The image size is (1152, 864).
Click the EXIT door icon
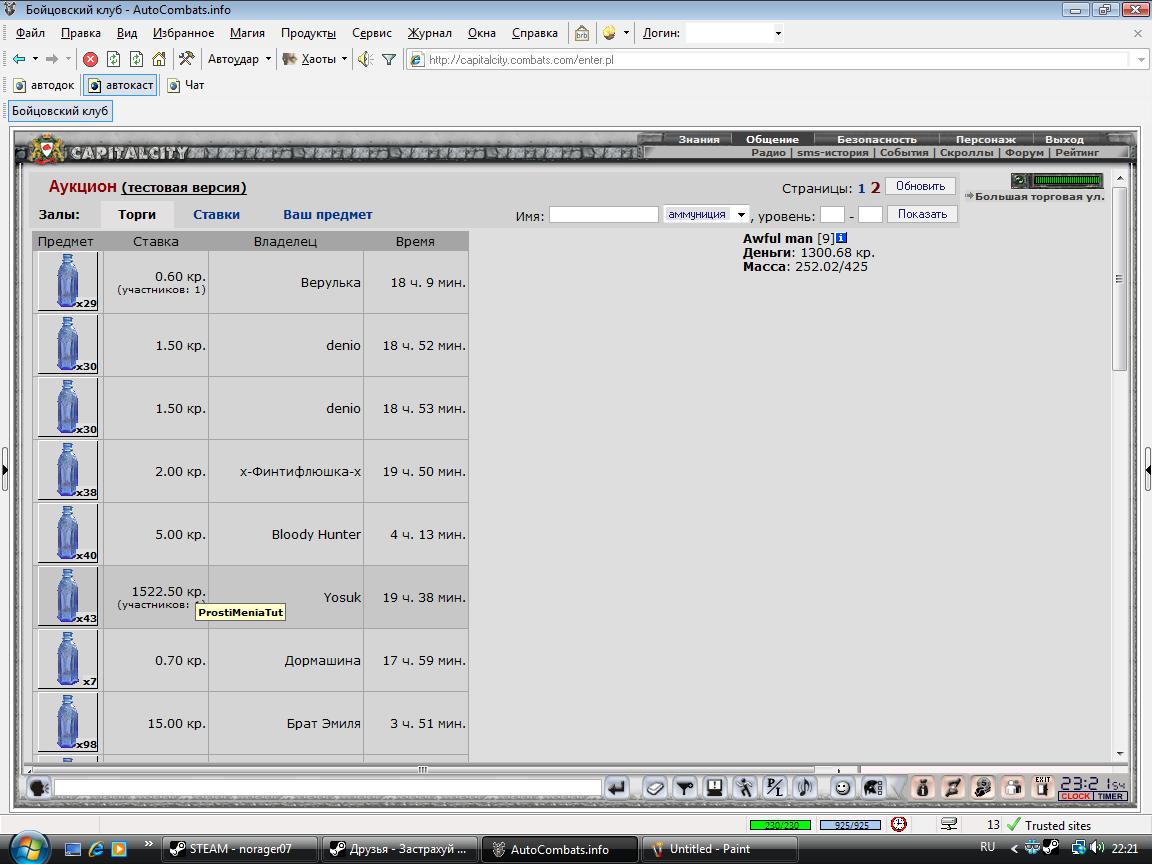tap(1042, 788)
